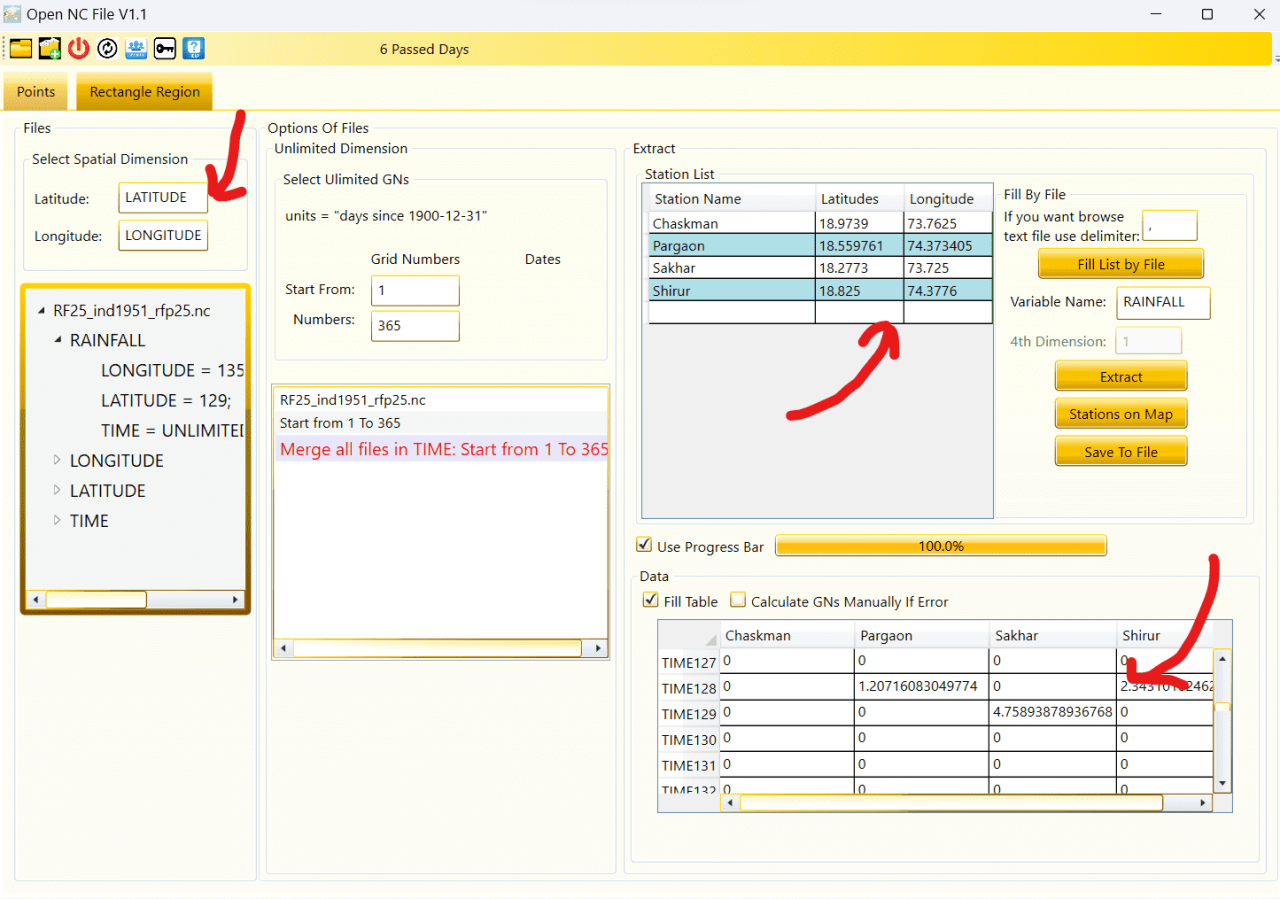Click the 100.0% progress bar

[941, 546]
